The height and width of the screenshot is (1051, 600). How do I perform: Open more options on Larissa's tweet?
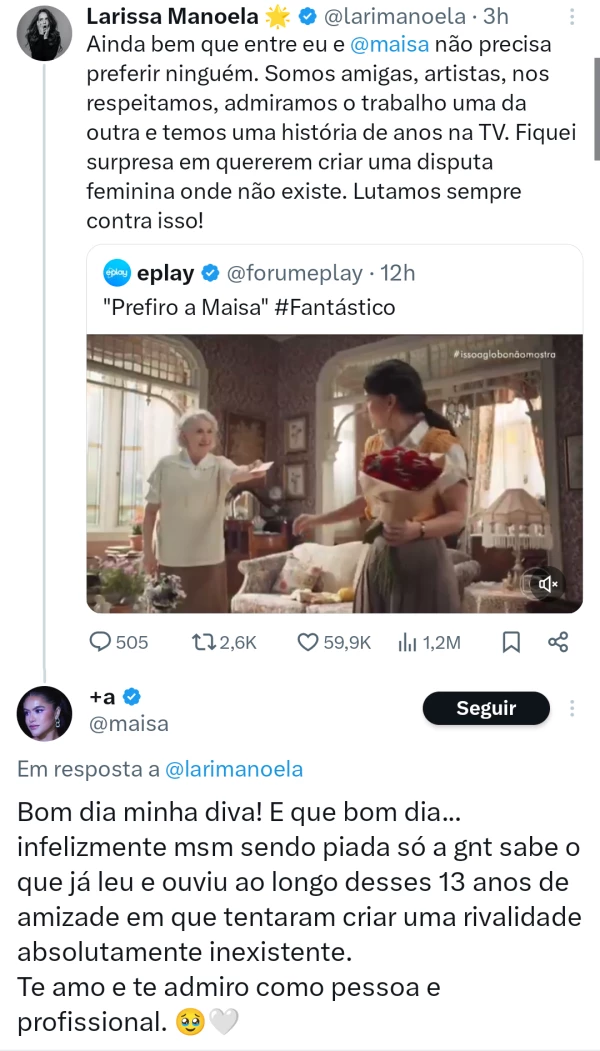point(571,17)
